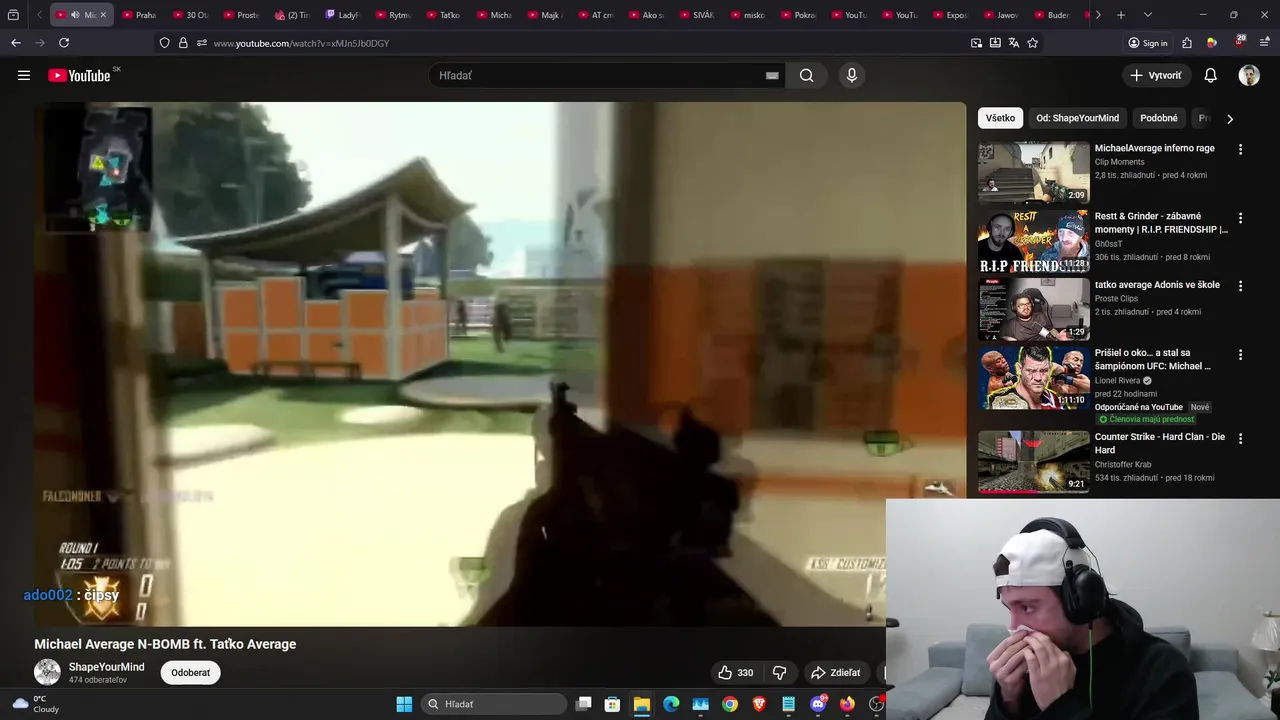Open Microsoft Store from taskbar
The height and width of the screenshot is (720, 1280).
(x=612, y=704)
